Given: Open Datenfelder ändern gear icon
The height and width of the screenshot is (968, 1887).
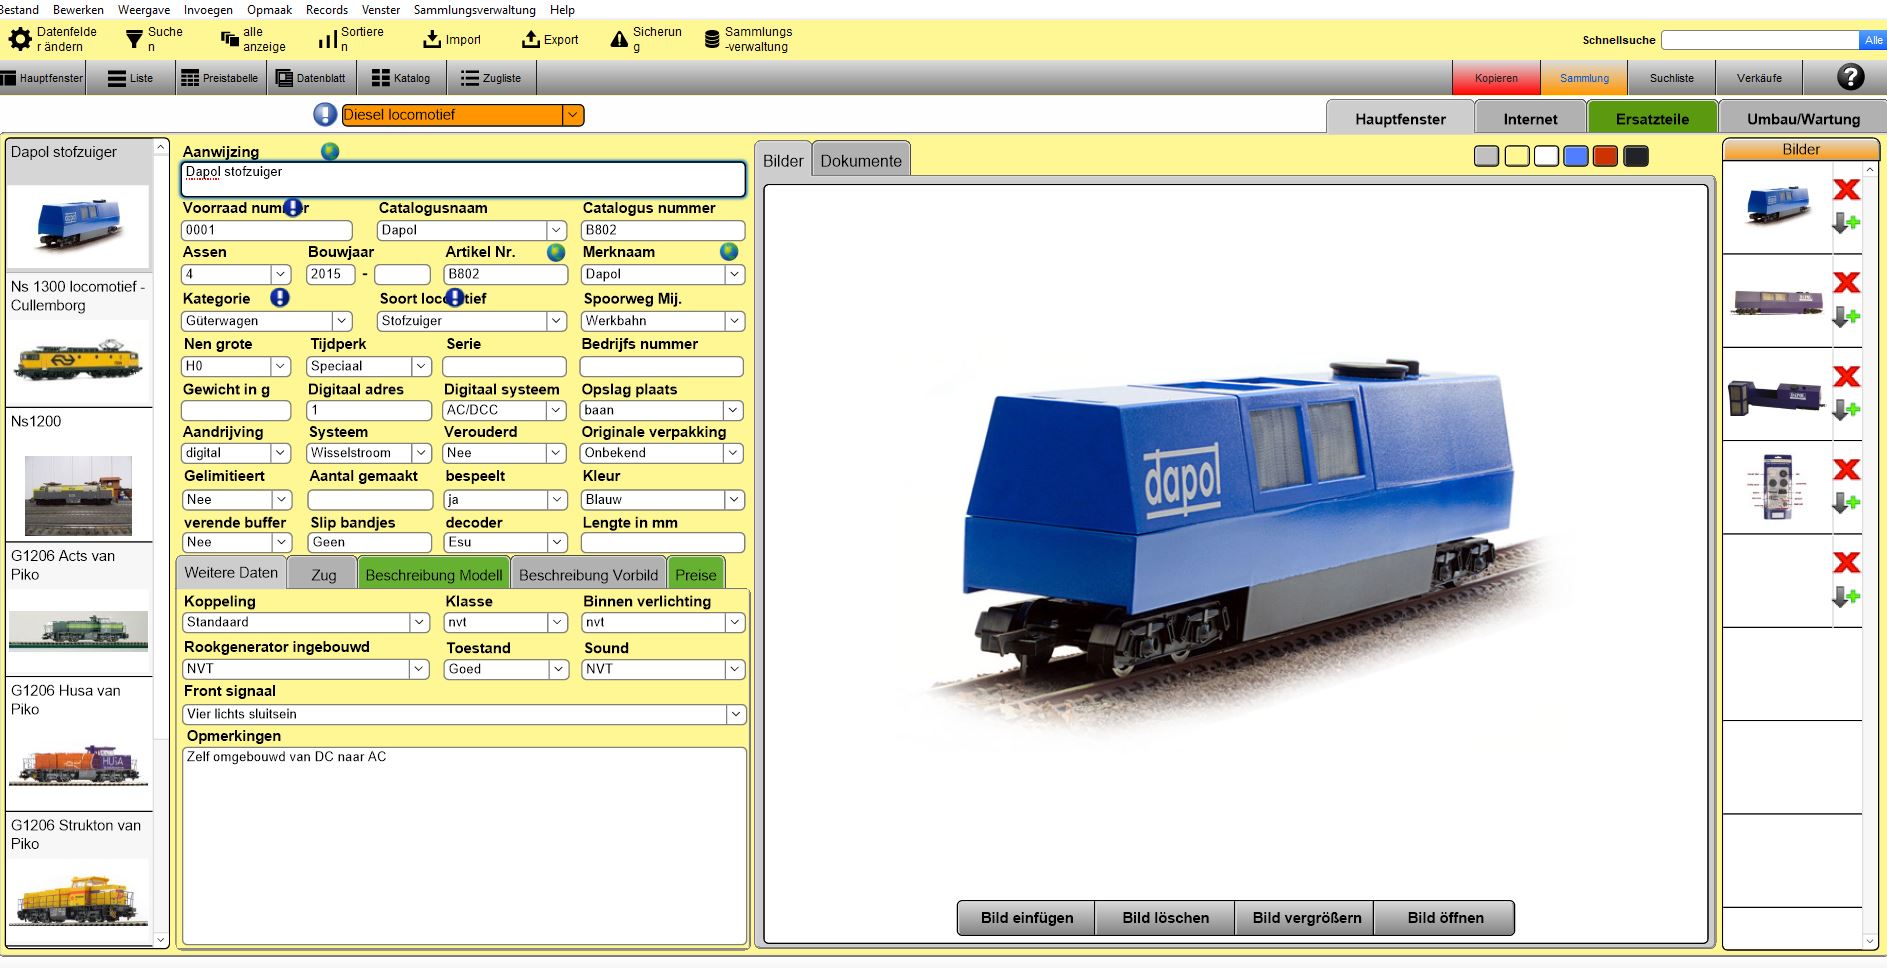Looking at the screenshot, I should coord(20,40).
